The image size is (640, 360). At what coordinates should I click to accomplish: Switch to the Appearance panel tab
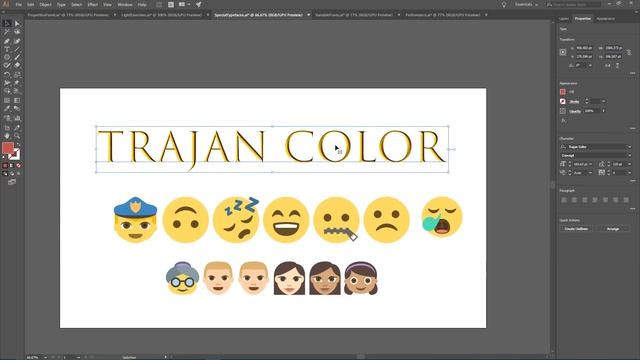point(605,19)
